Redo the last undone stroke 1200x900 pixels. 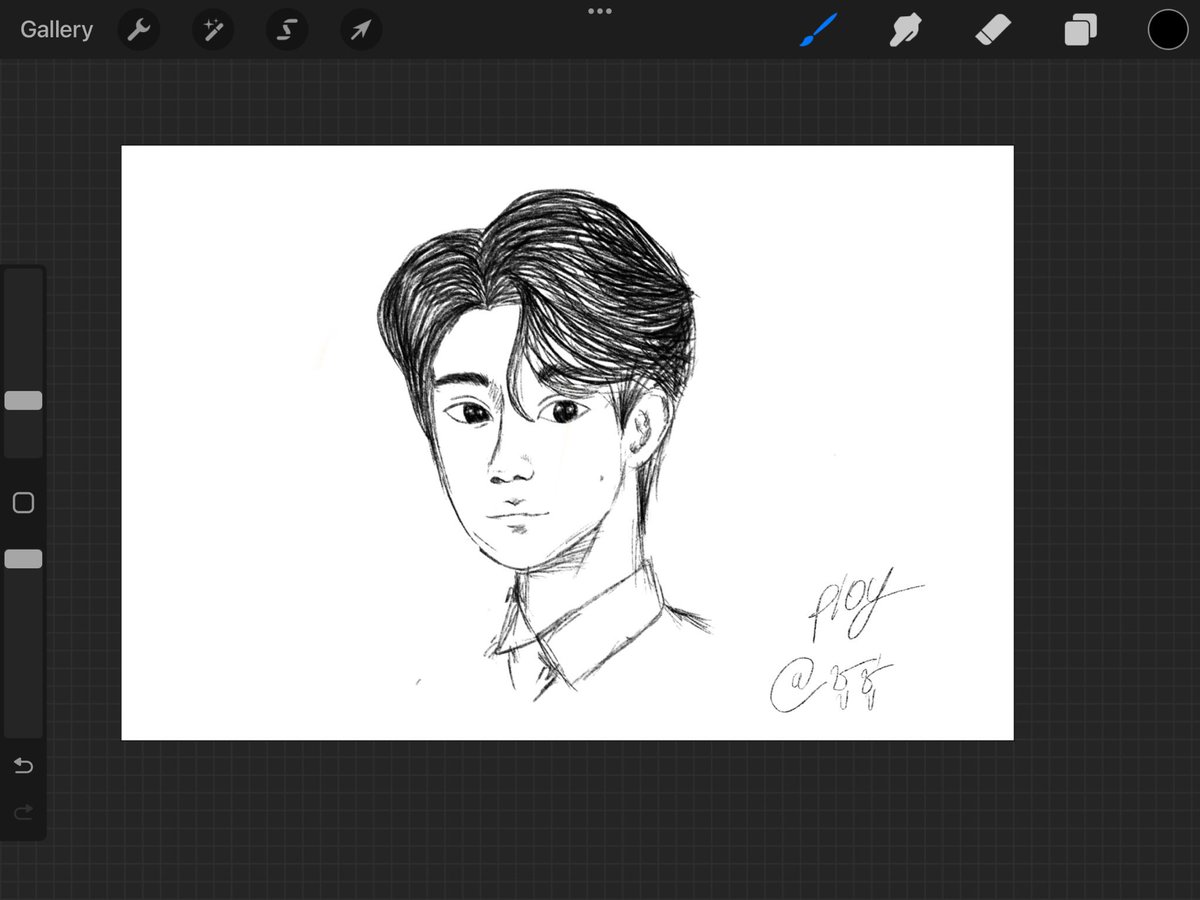(23, 811)
